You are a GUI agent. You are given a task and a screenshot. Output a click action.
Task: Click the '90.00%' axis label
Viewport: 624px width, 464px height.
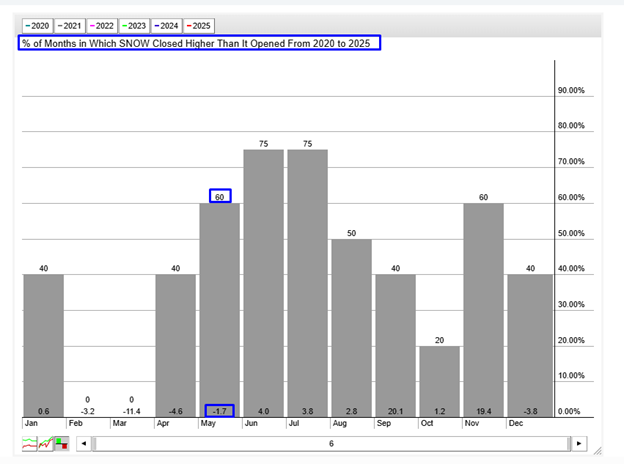(571, 90)
